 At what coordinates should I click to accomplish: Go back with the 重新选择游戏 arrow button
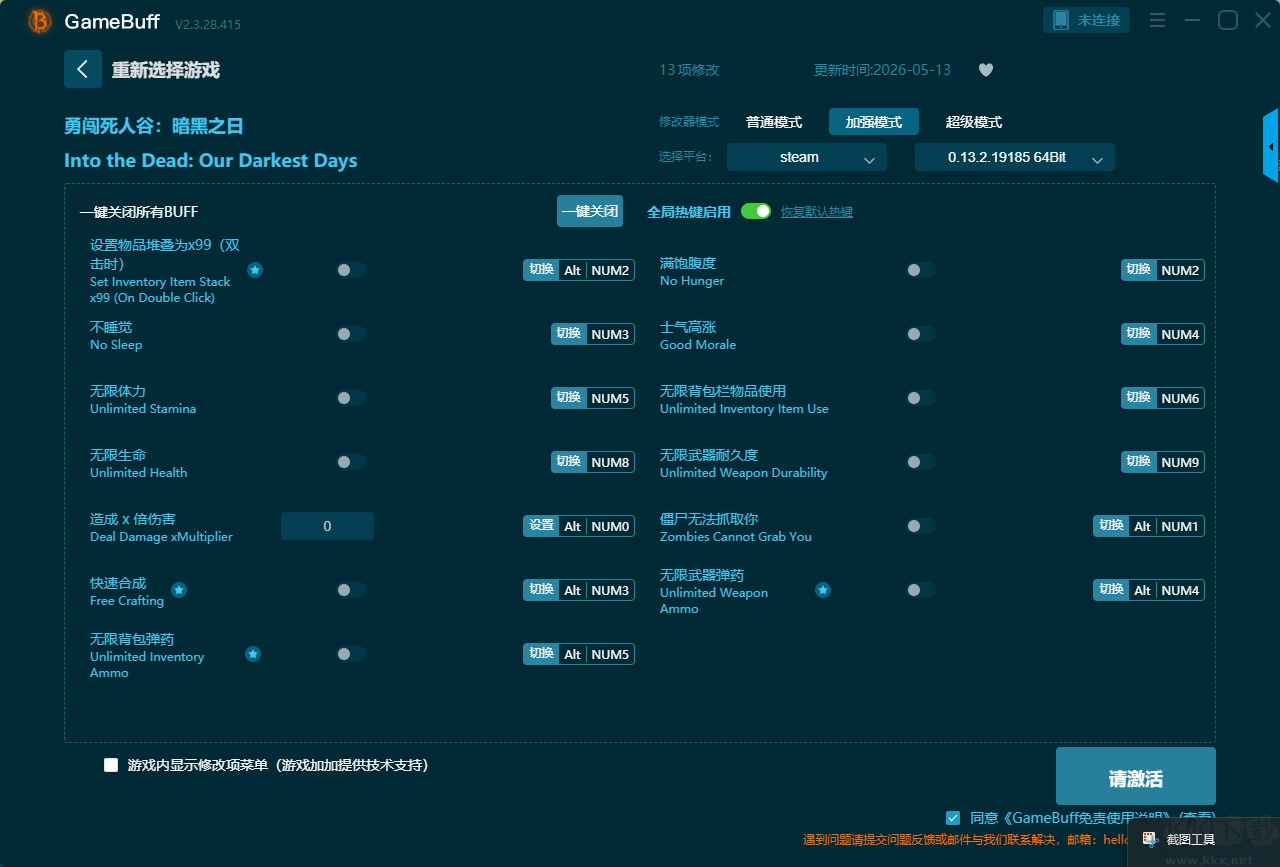click(x=83, y=69)
